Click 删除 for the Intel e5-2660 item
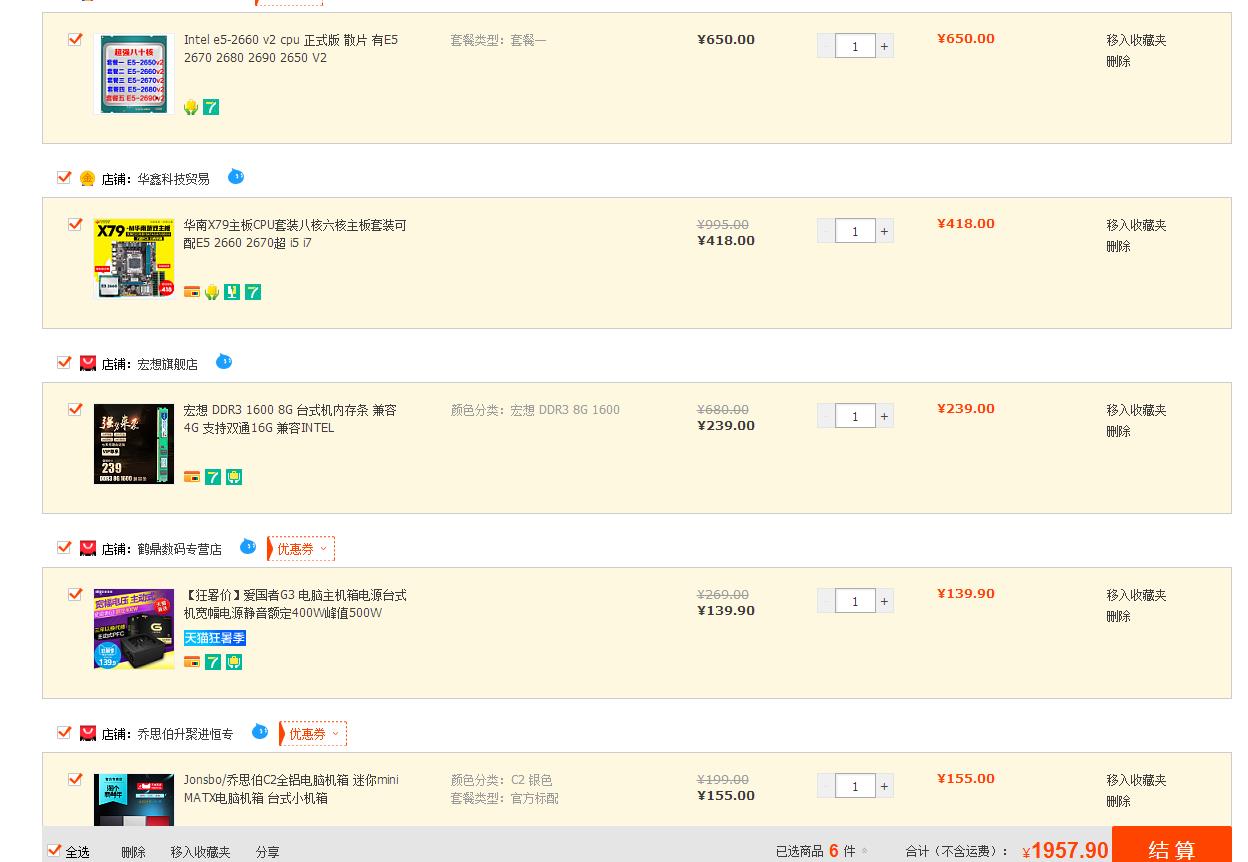Image resolution: width=1248 pixels, height=862 pixels. point(1118,61)
